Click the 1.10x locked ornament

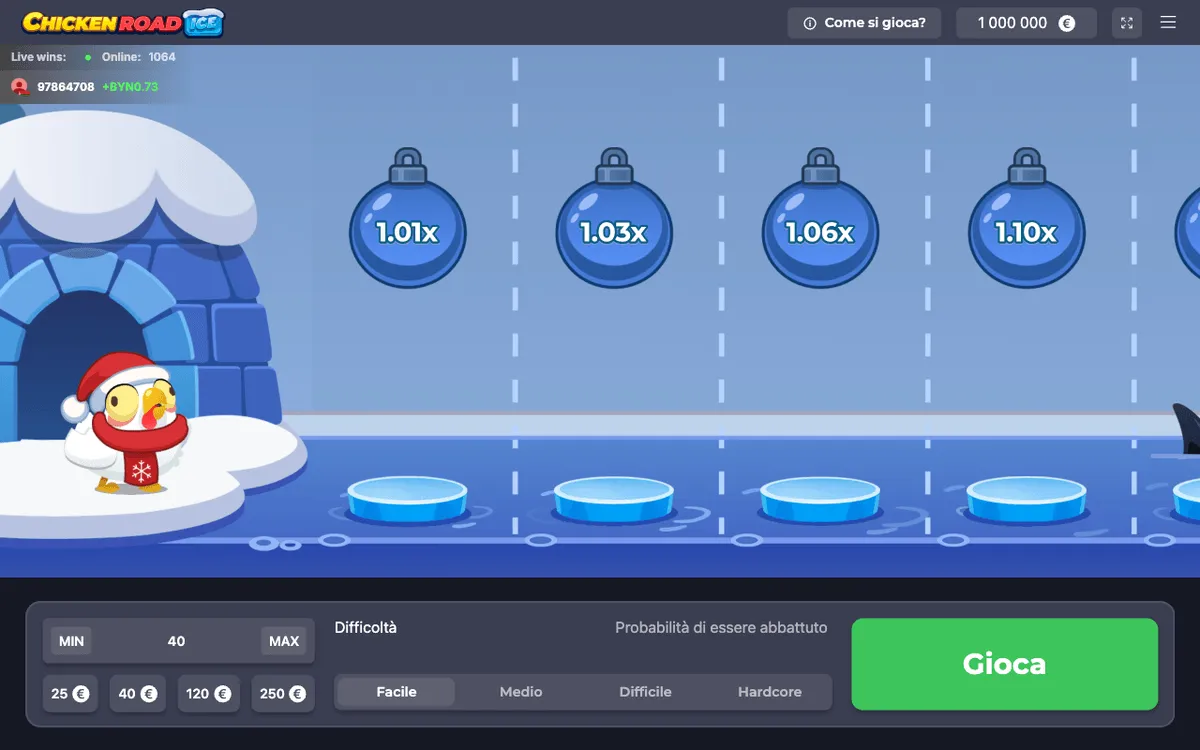coord(1026,219)
